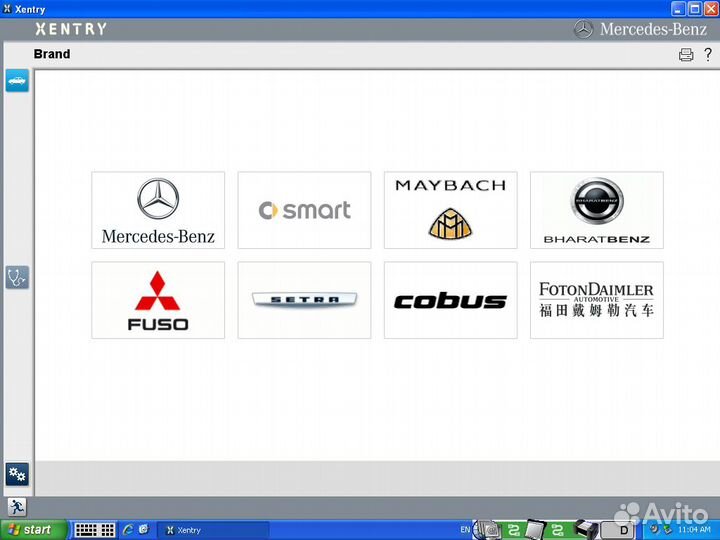Open the Foton Daimler Automotive tile

(596, 300)
